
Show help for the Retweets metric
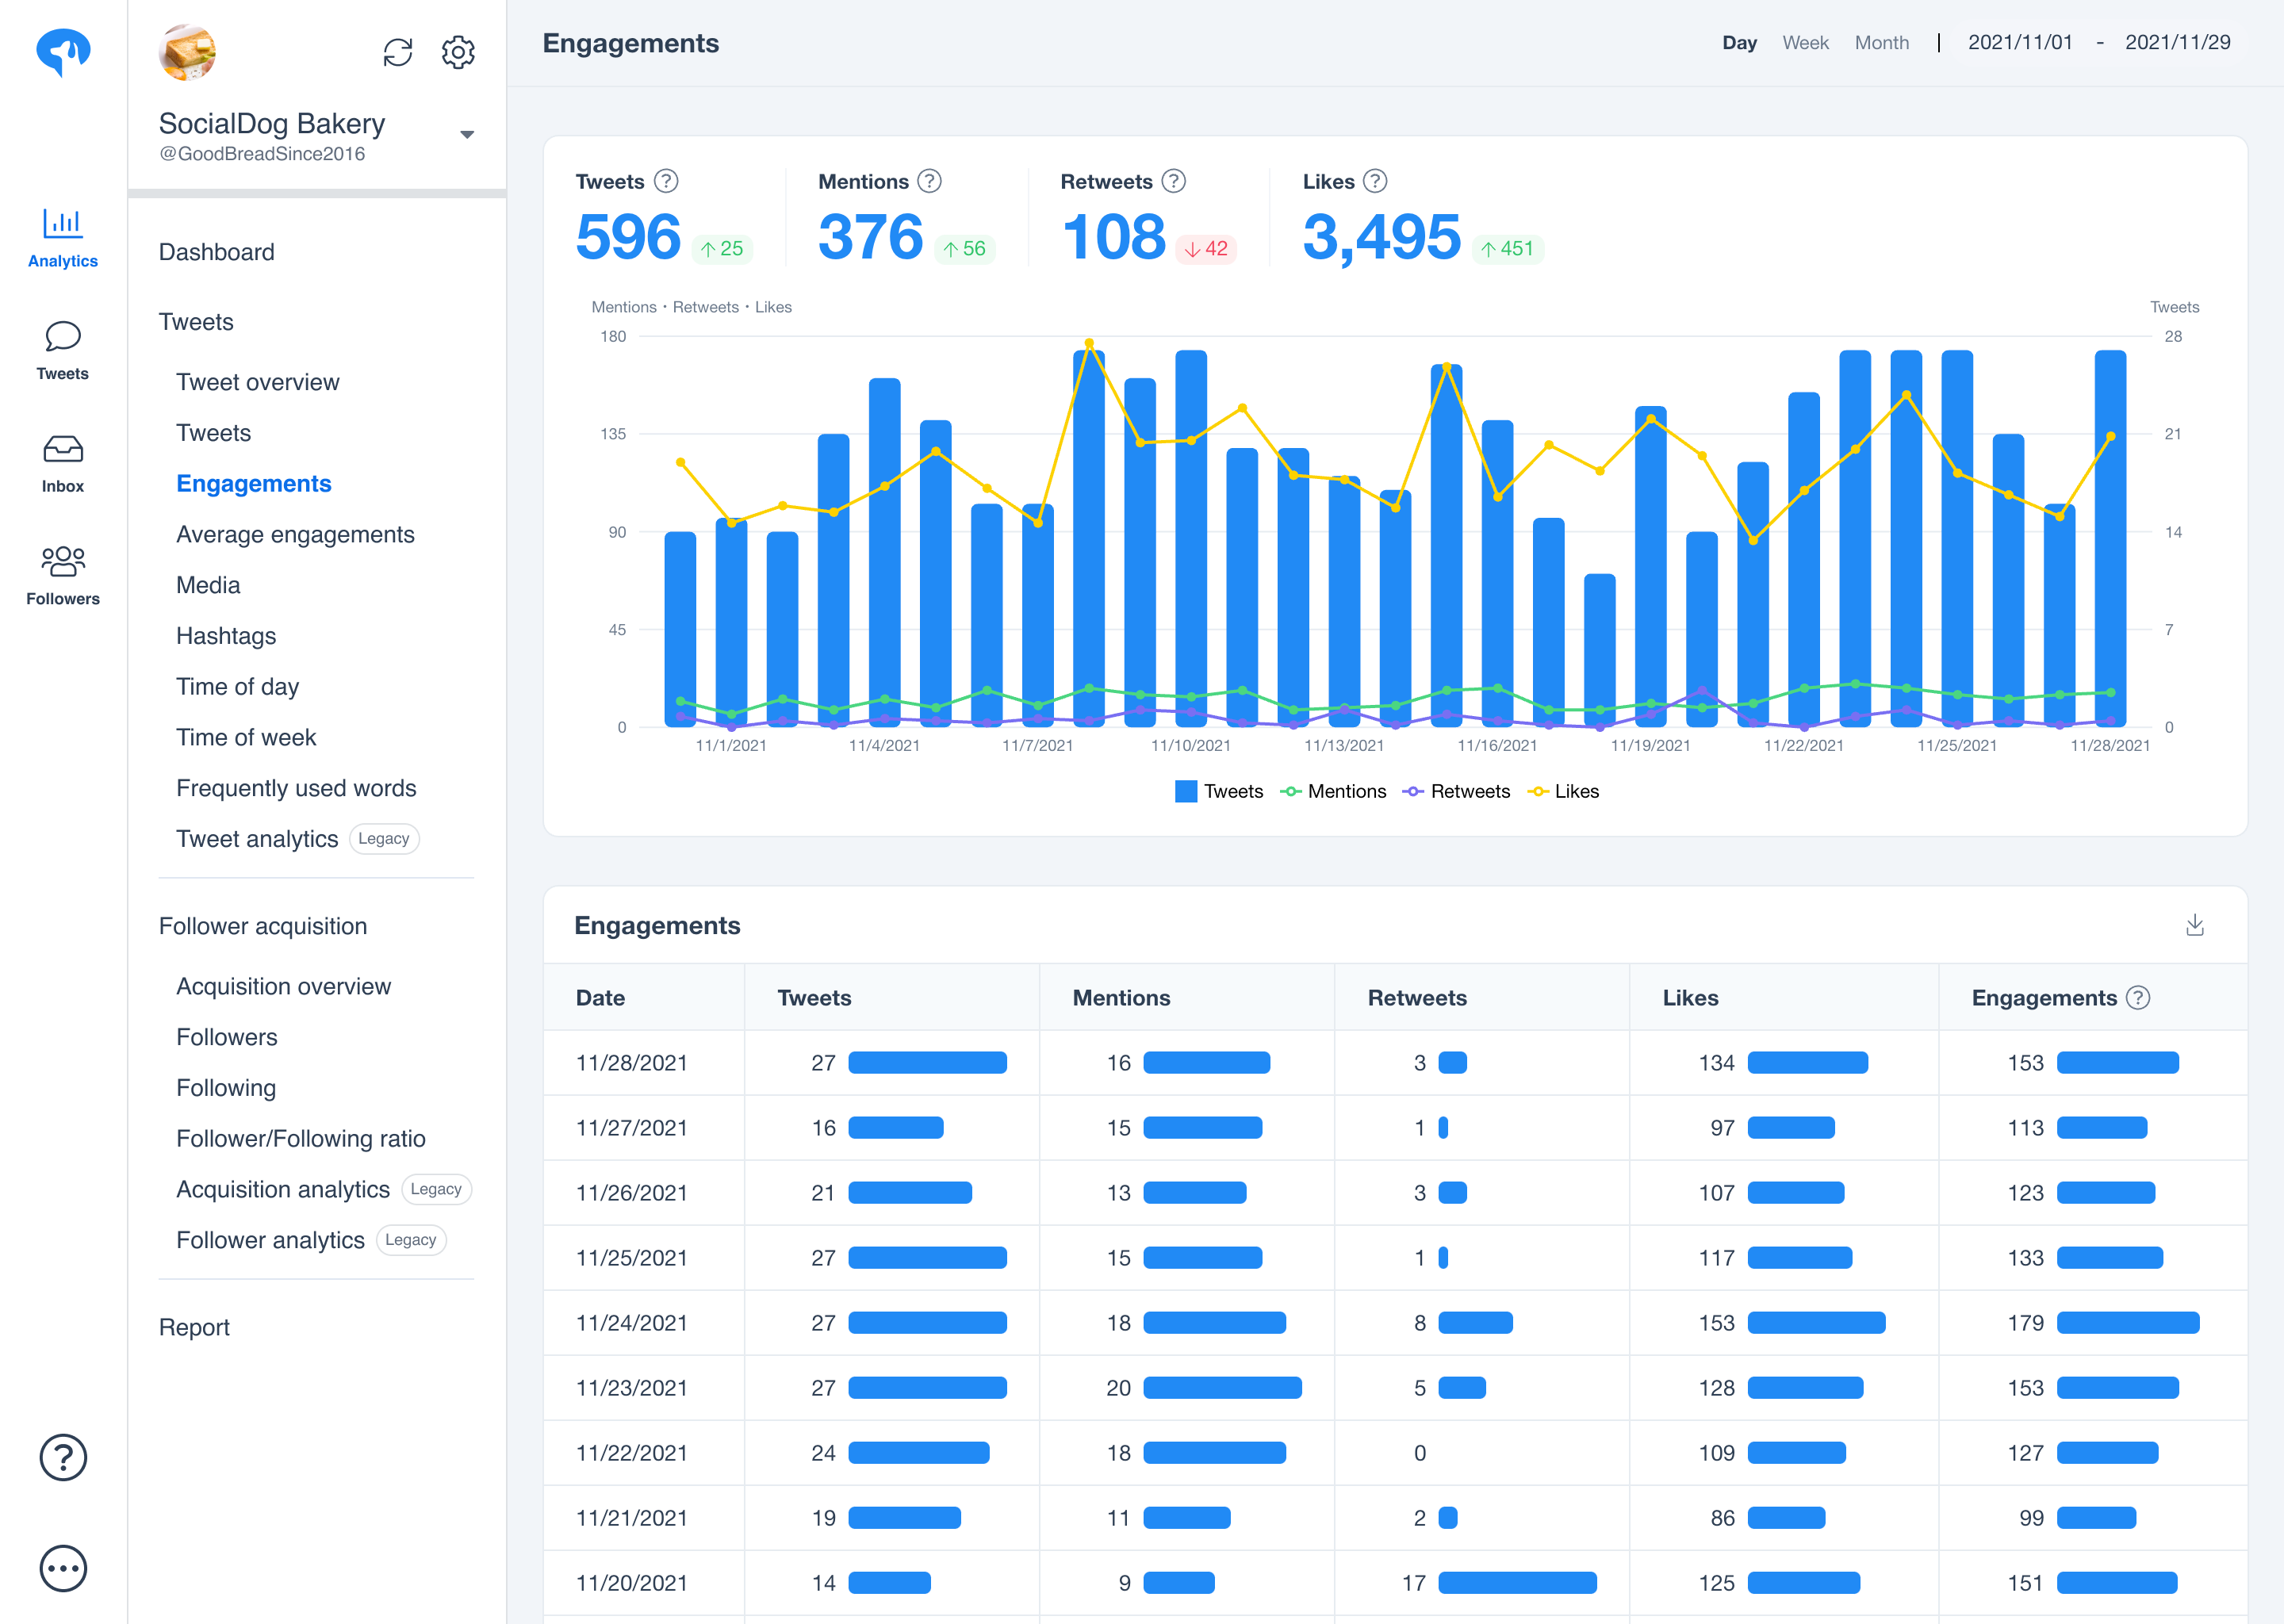tap(1174, 181)
